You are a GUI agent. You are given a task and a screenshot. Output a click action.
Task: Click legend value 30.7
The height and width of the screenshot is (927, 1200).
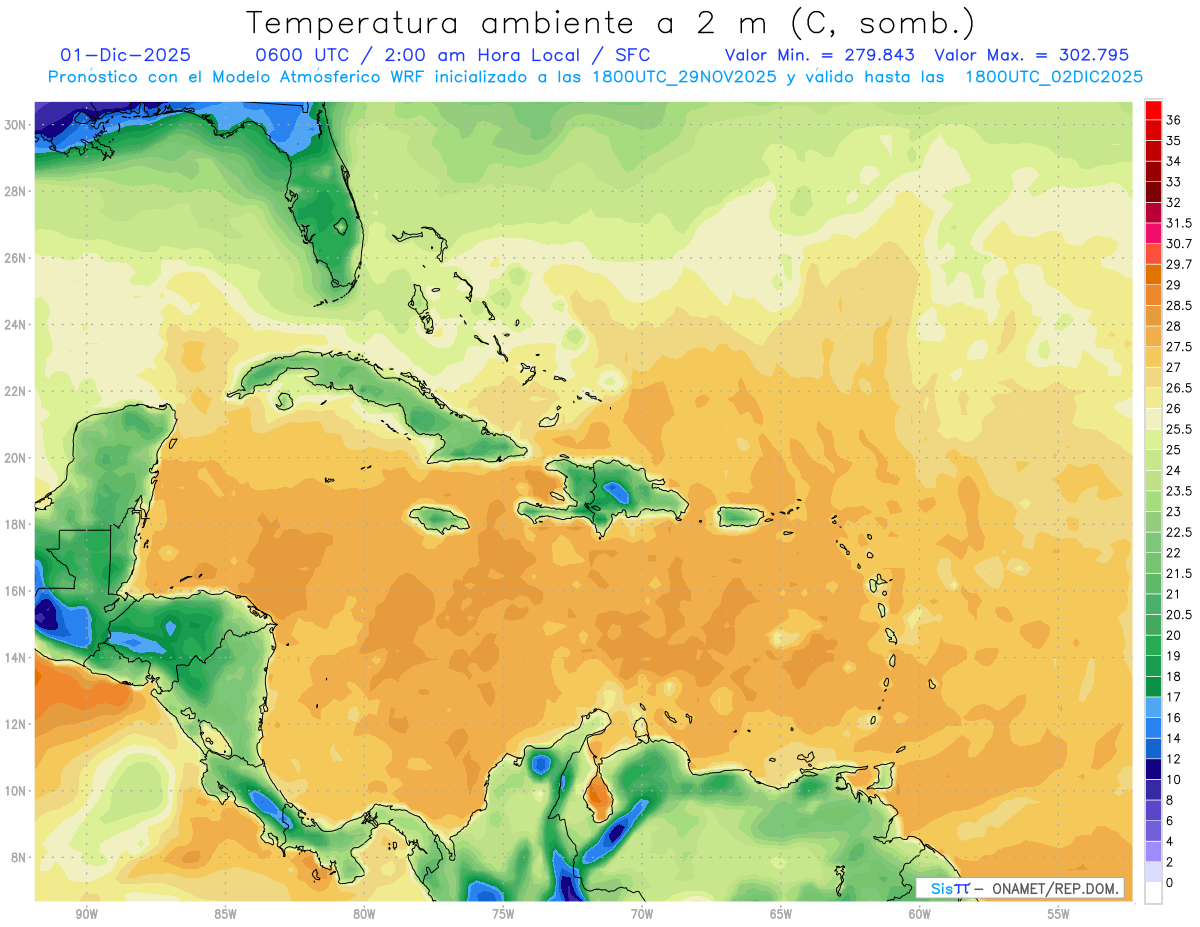[x=1179, y=244]
